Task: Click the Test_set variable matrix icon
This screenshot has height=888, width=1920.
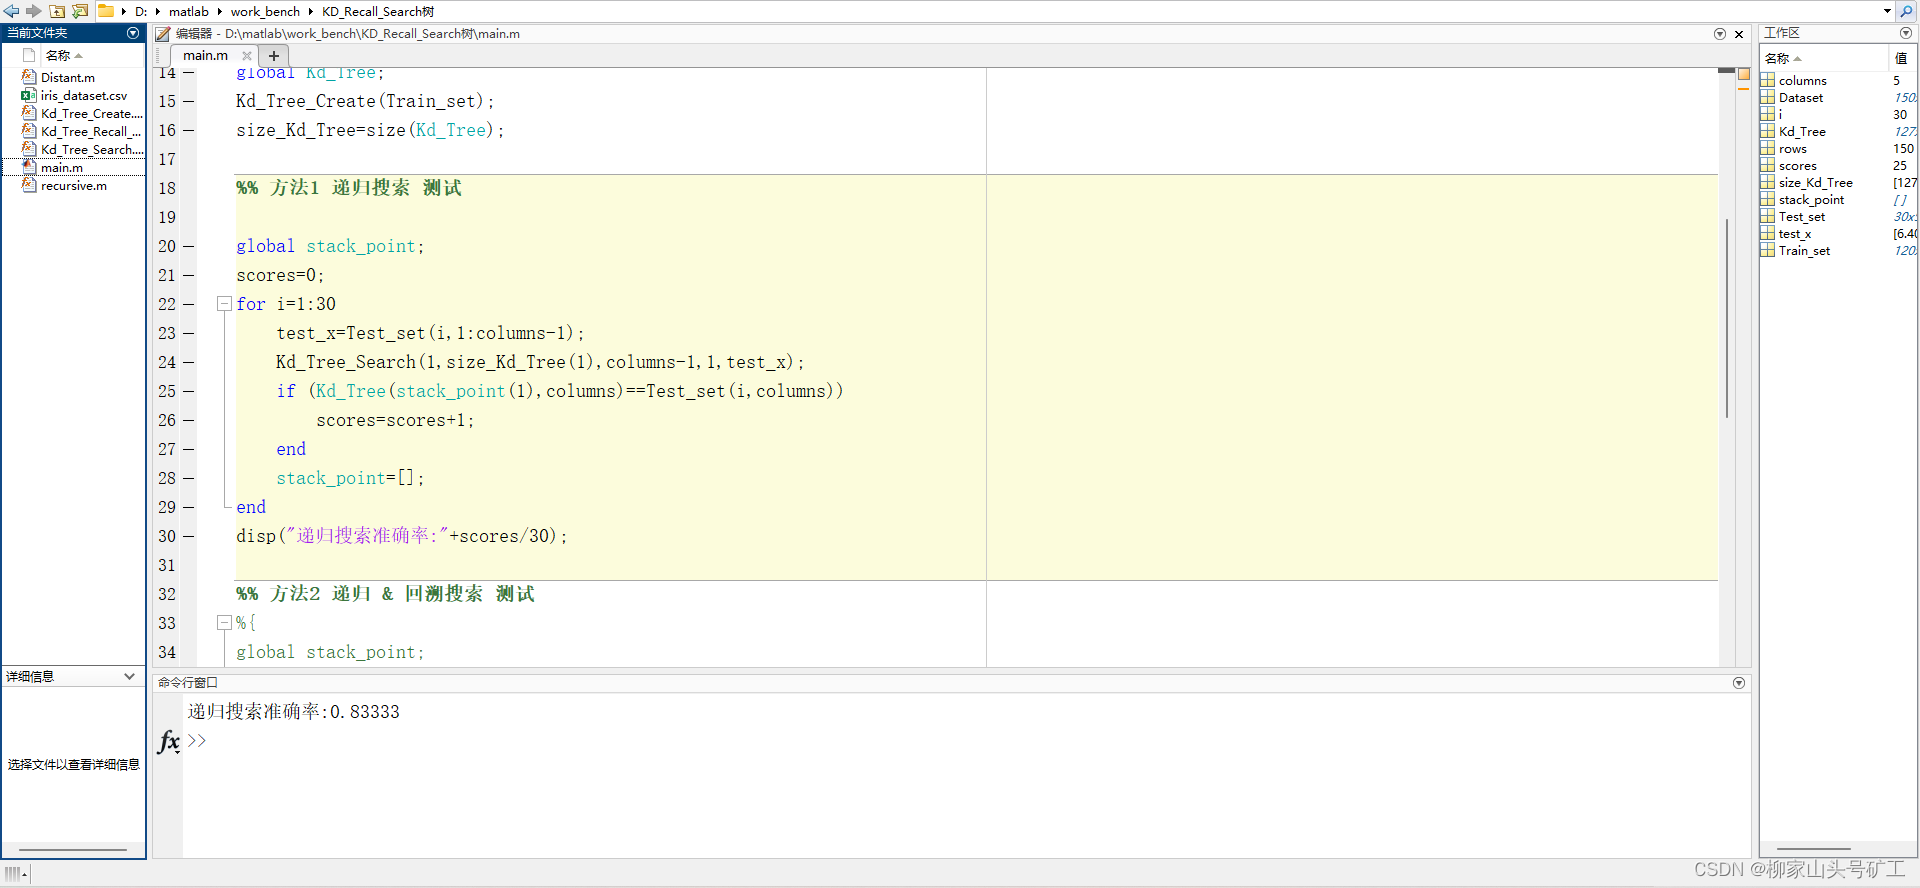Action: [x=1768, y=217]
